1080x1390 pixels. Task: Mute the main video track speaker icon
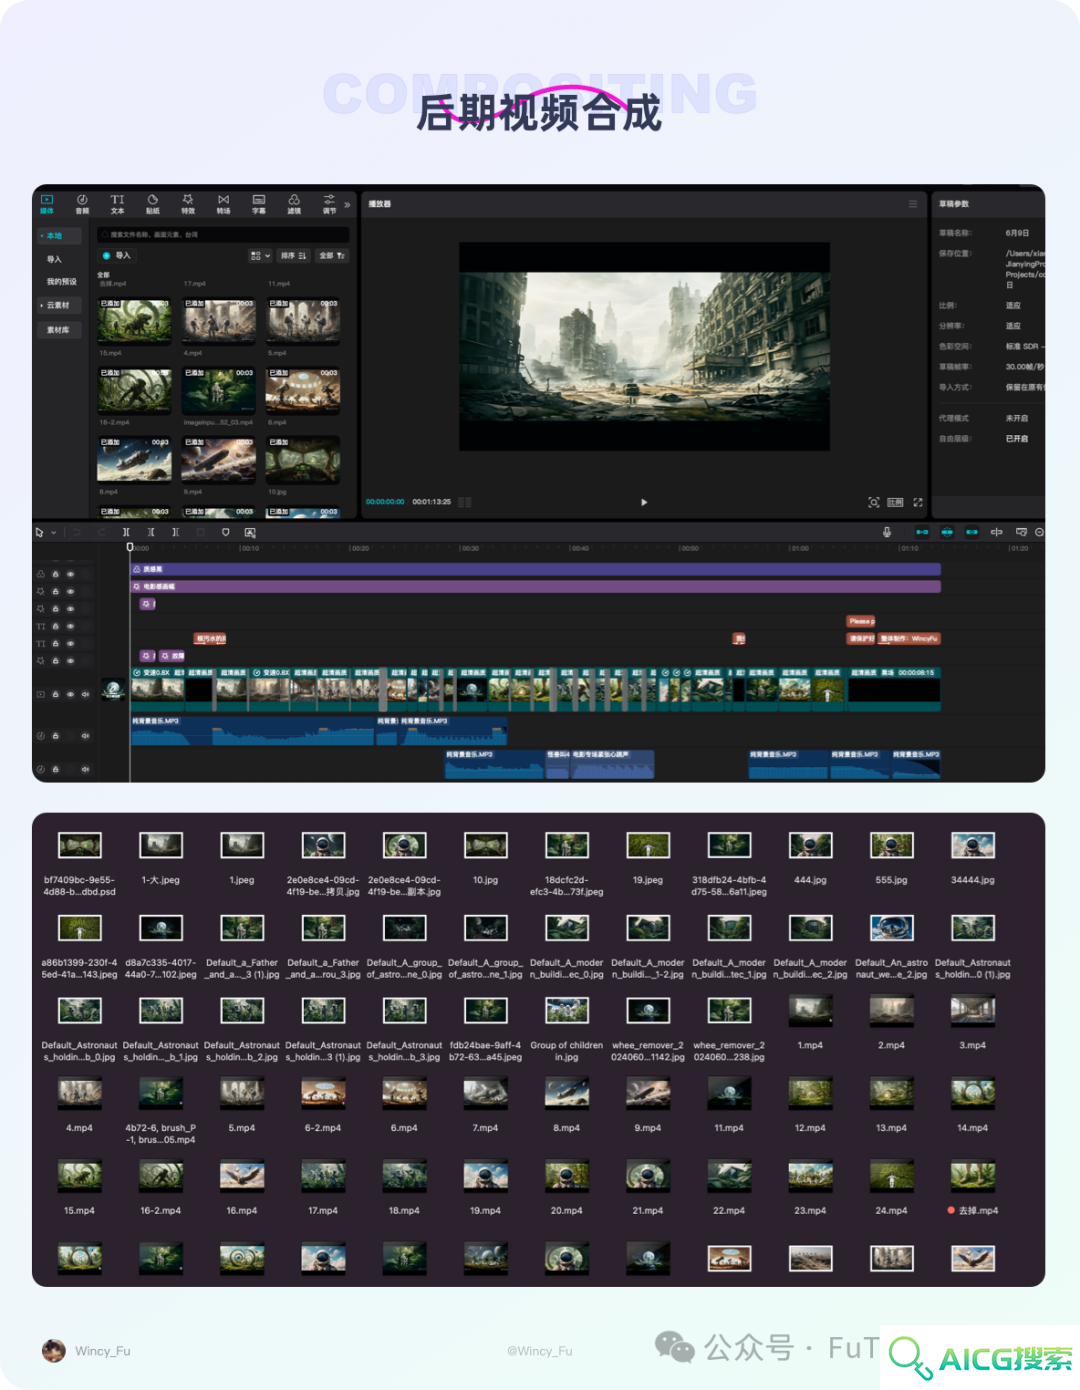85,694
